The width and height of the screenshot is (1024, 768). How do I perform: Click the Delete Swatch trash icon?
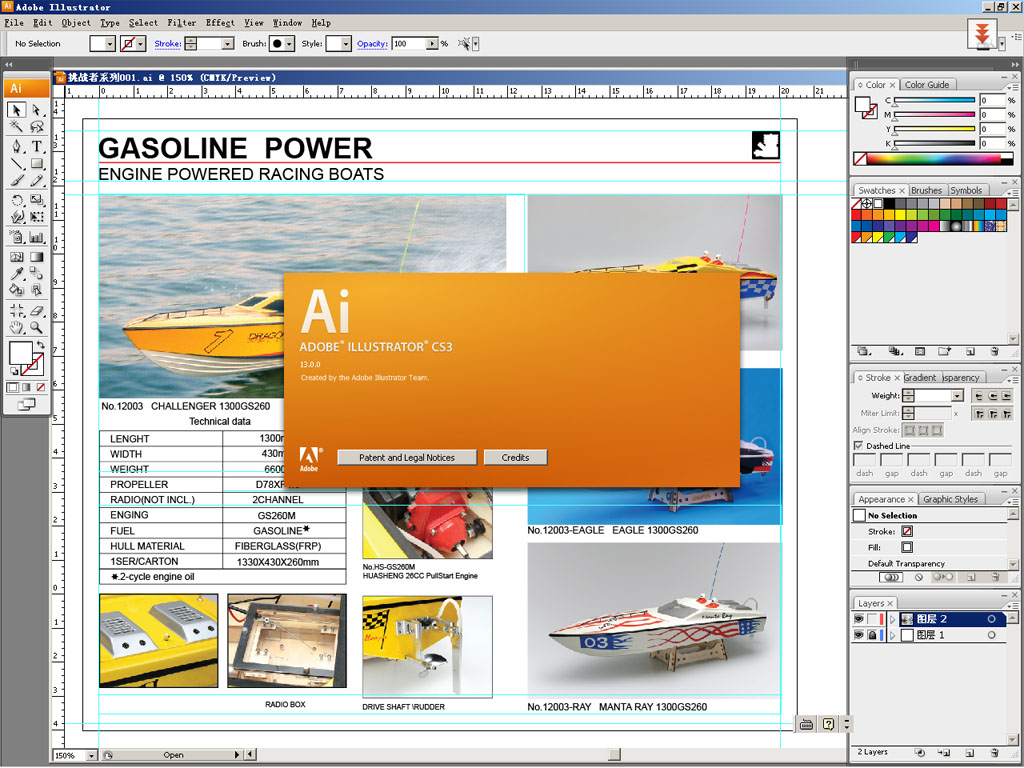[x=994, y=351]
